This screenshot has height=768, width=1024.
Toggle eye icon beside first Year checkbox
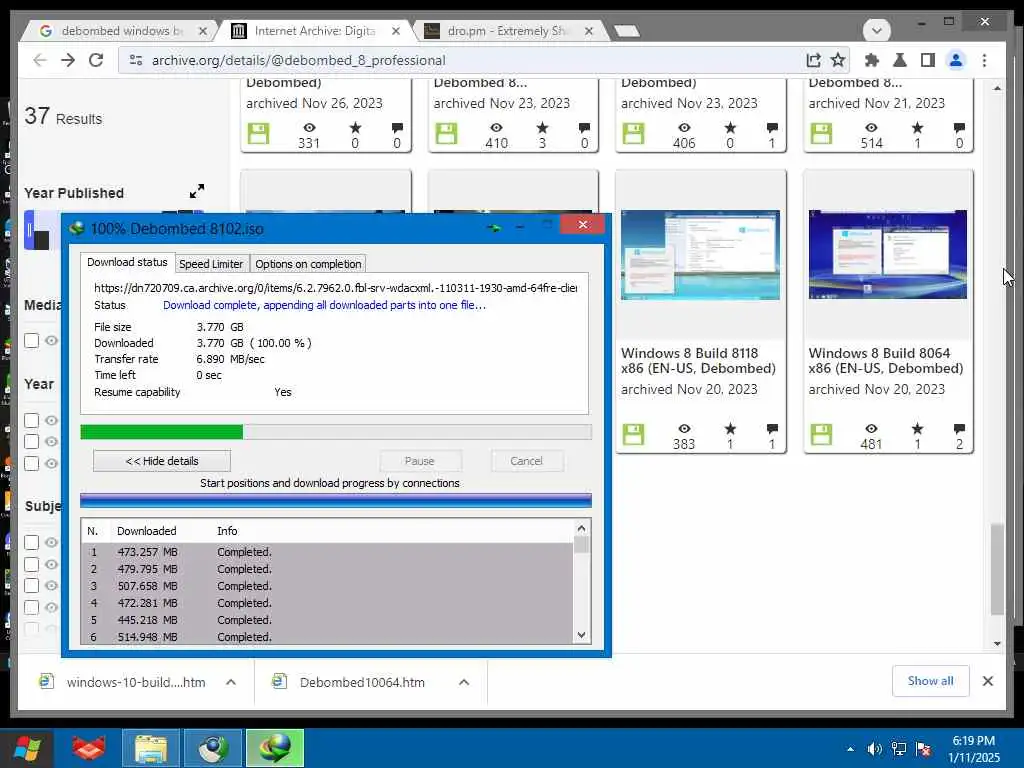52,420
